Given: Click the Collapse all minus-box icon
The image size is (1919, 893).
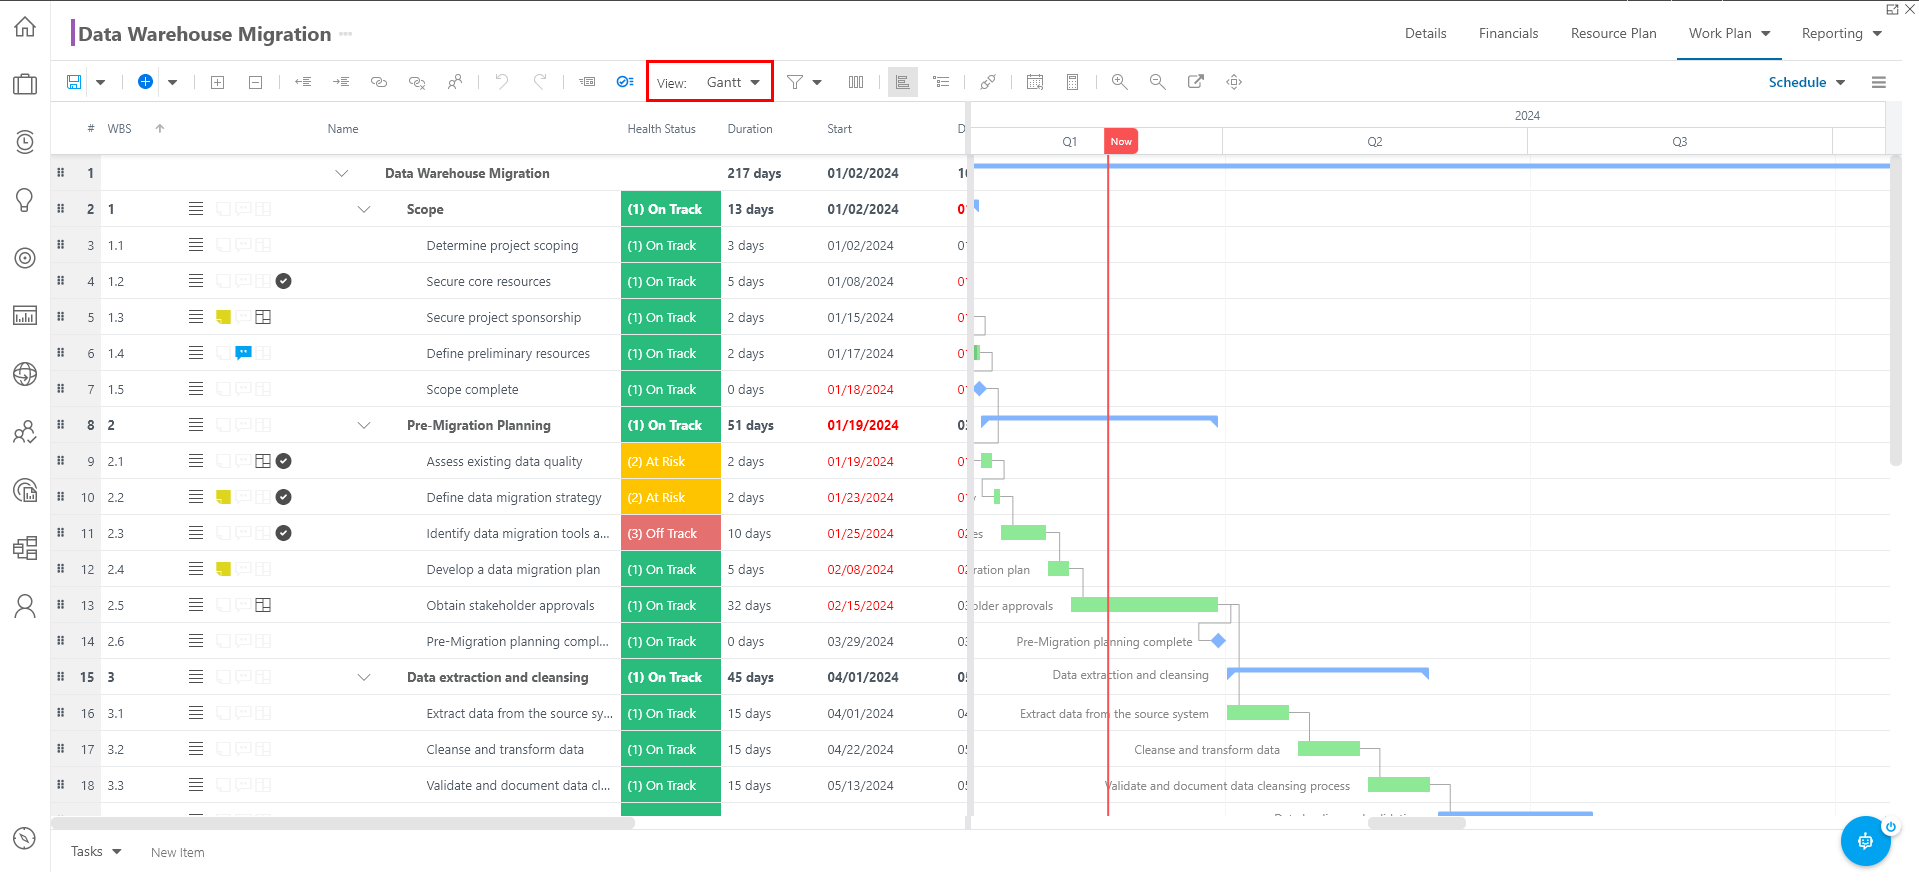Looking at the screenshot, I should point(255,82).
